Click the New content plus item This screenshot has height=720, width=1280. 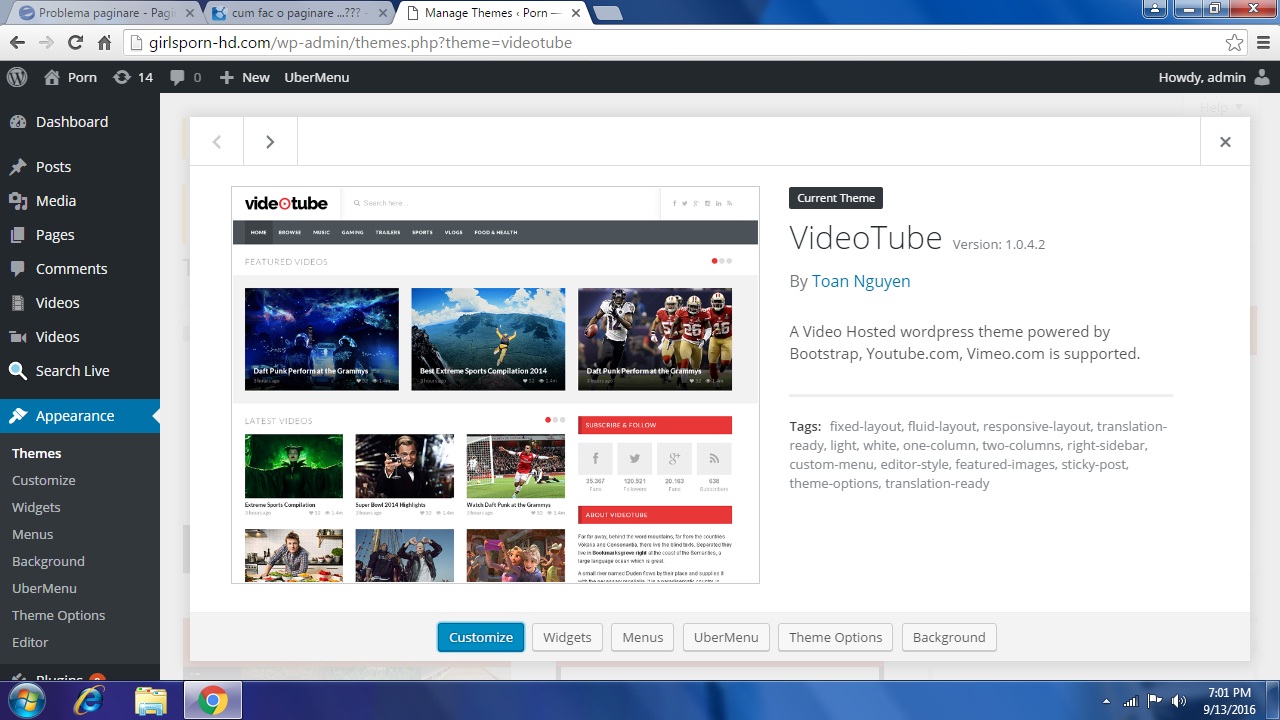(244, 77)
